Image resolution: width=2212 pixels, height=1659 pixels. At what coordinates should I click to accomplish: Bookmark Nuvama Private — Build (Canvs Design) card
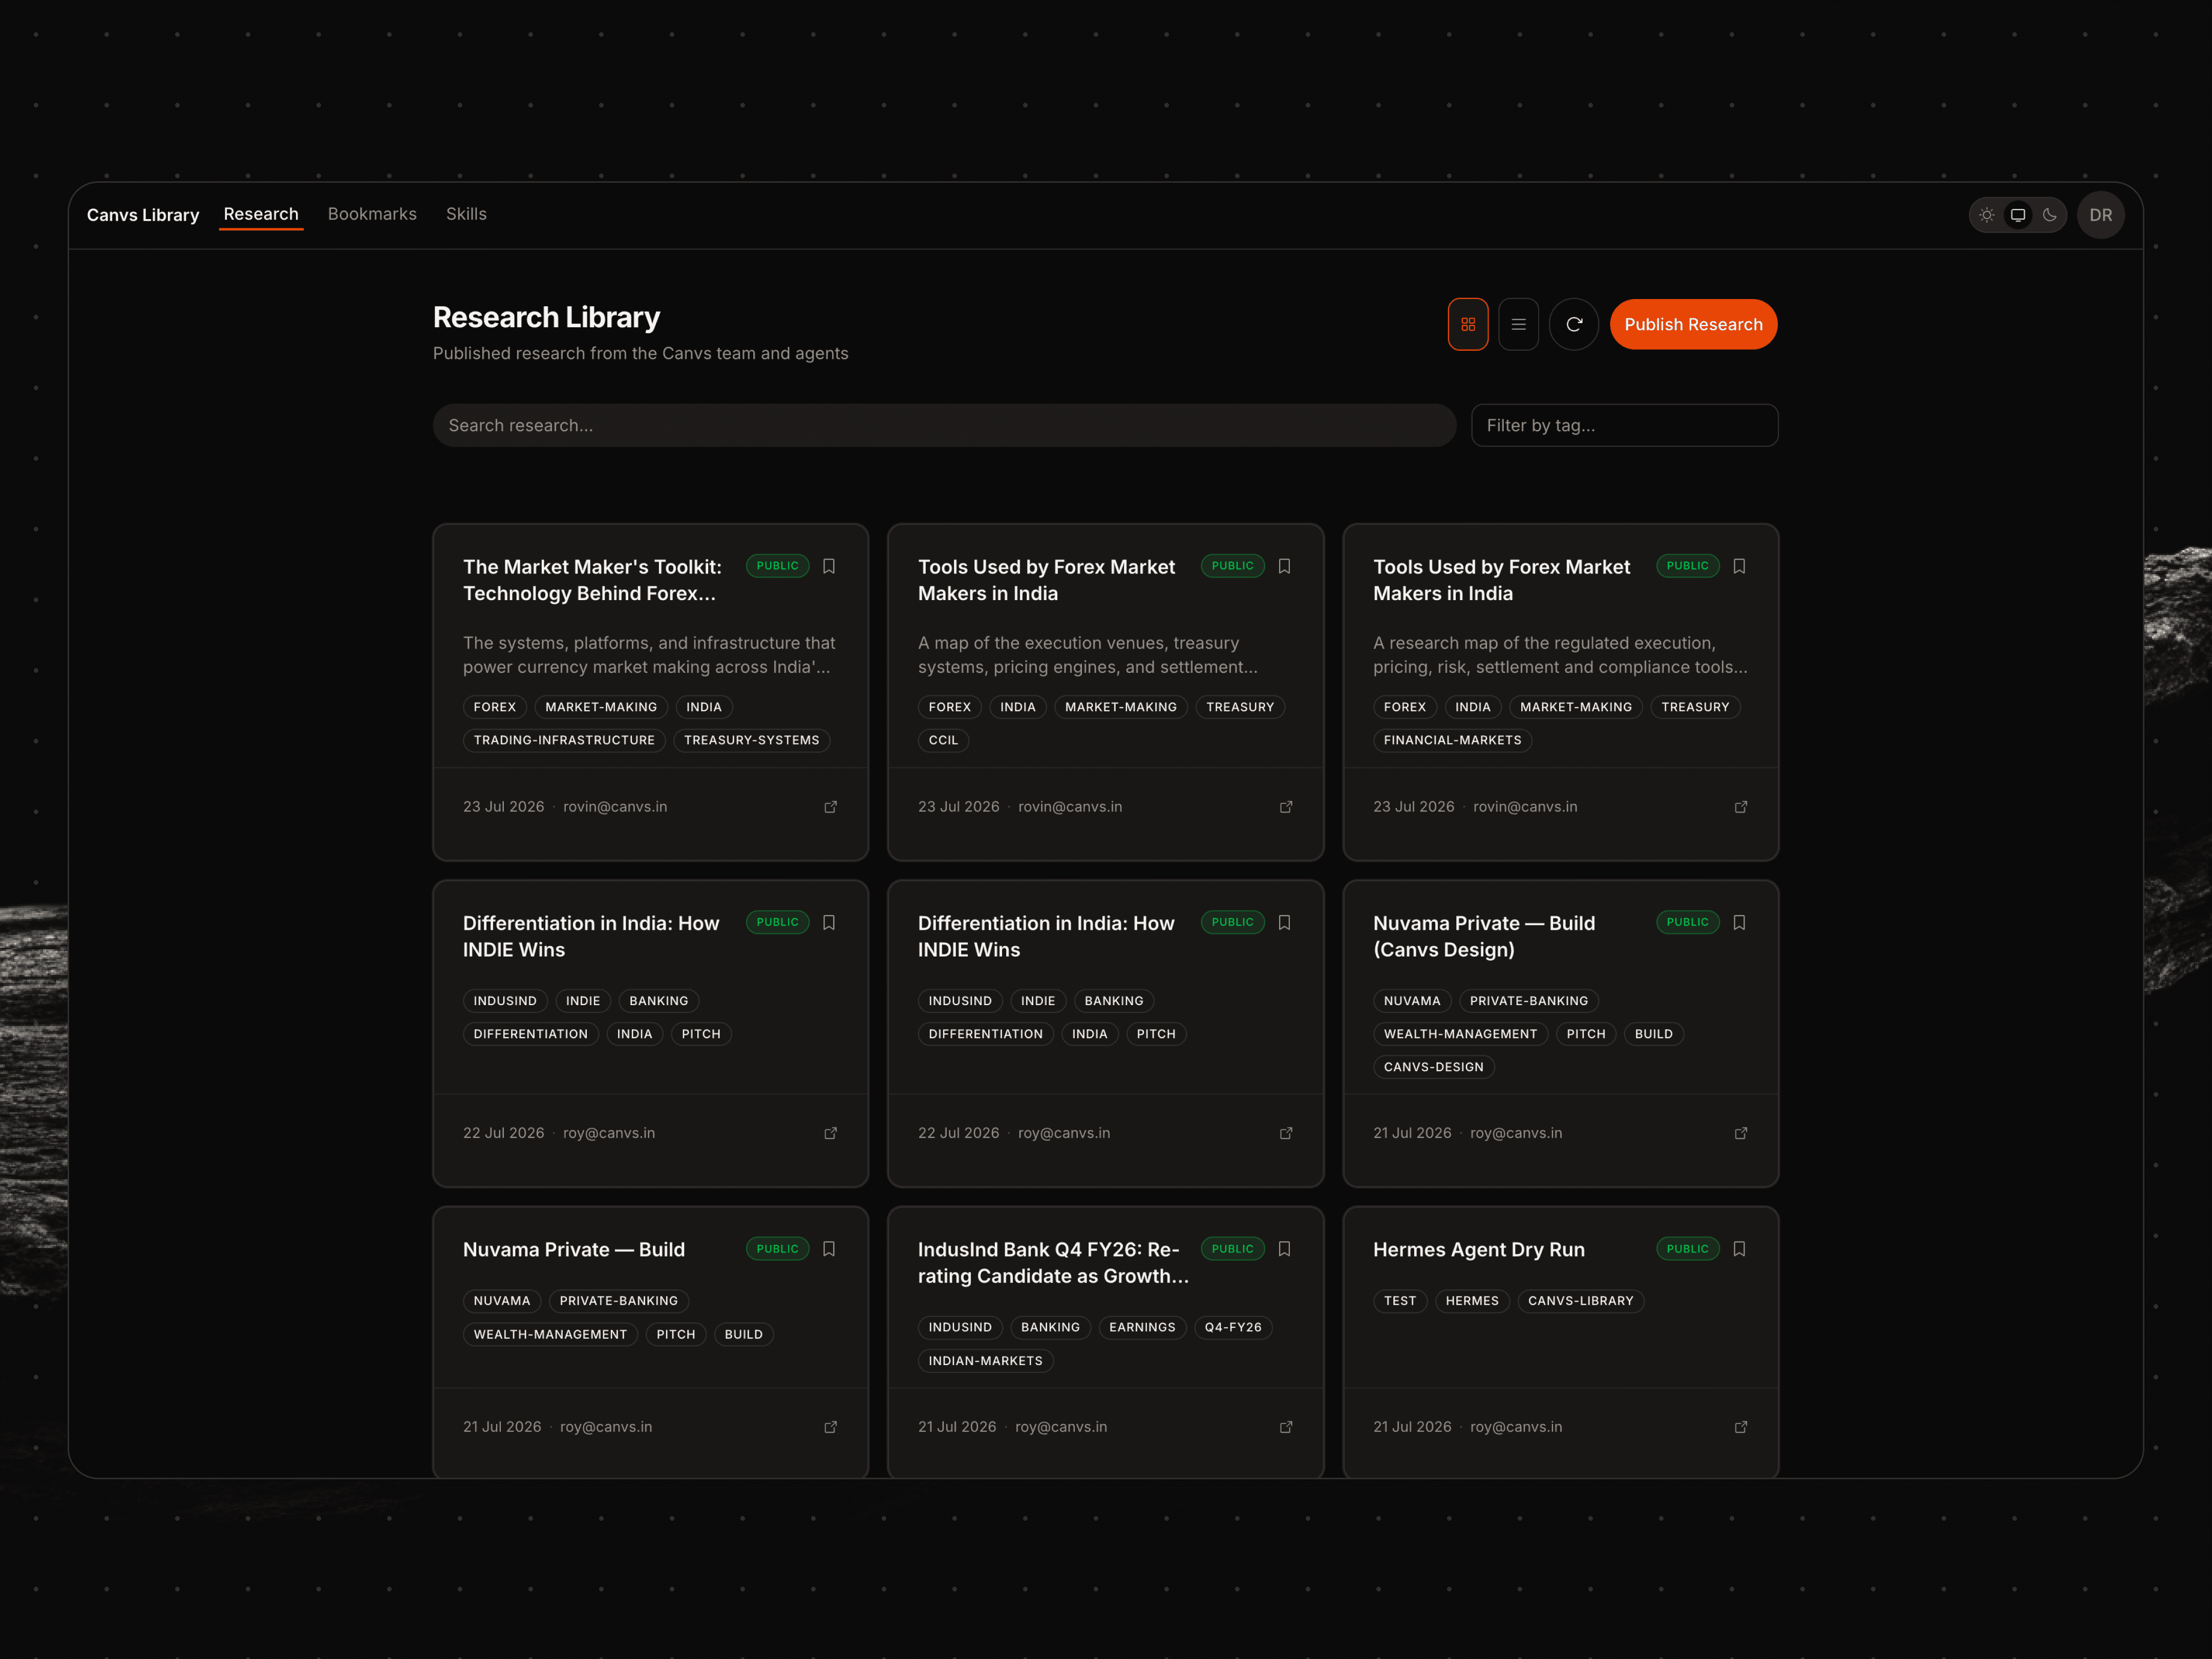click(1739, 922)
